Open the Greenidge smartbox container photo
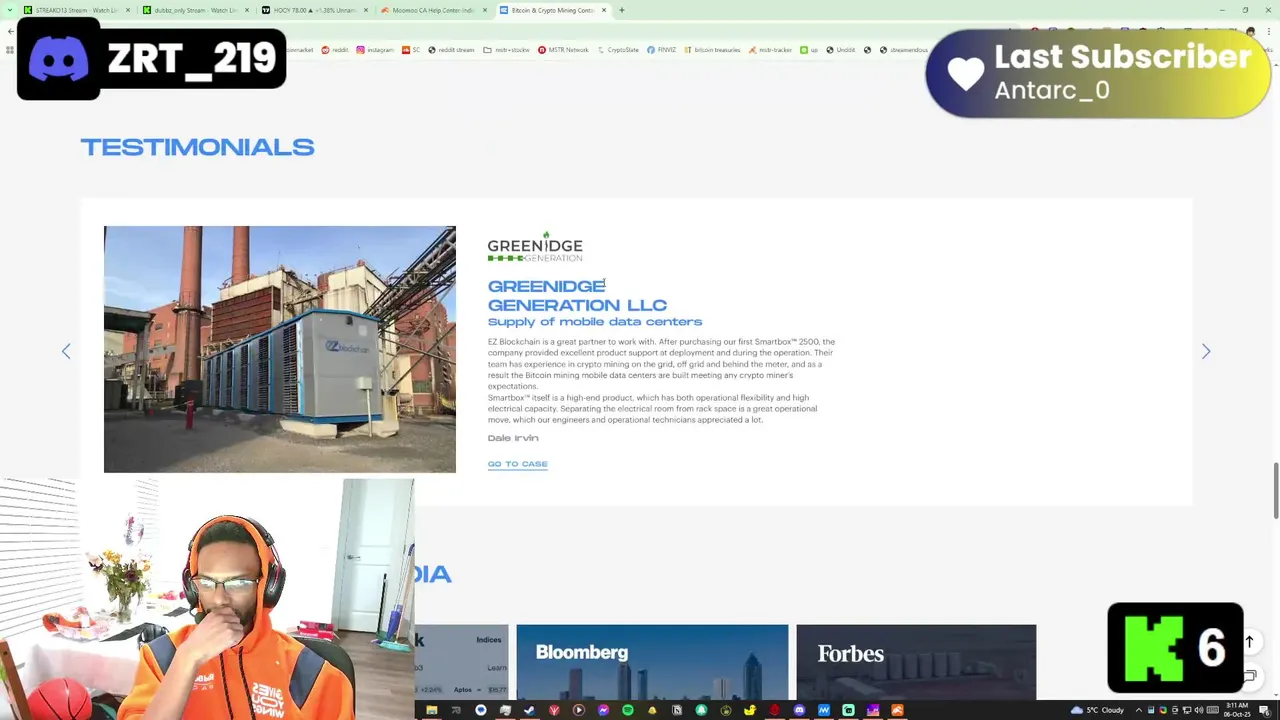The image size is (1280, 720). tap(280, 349)
